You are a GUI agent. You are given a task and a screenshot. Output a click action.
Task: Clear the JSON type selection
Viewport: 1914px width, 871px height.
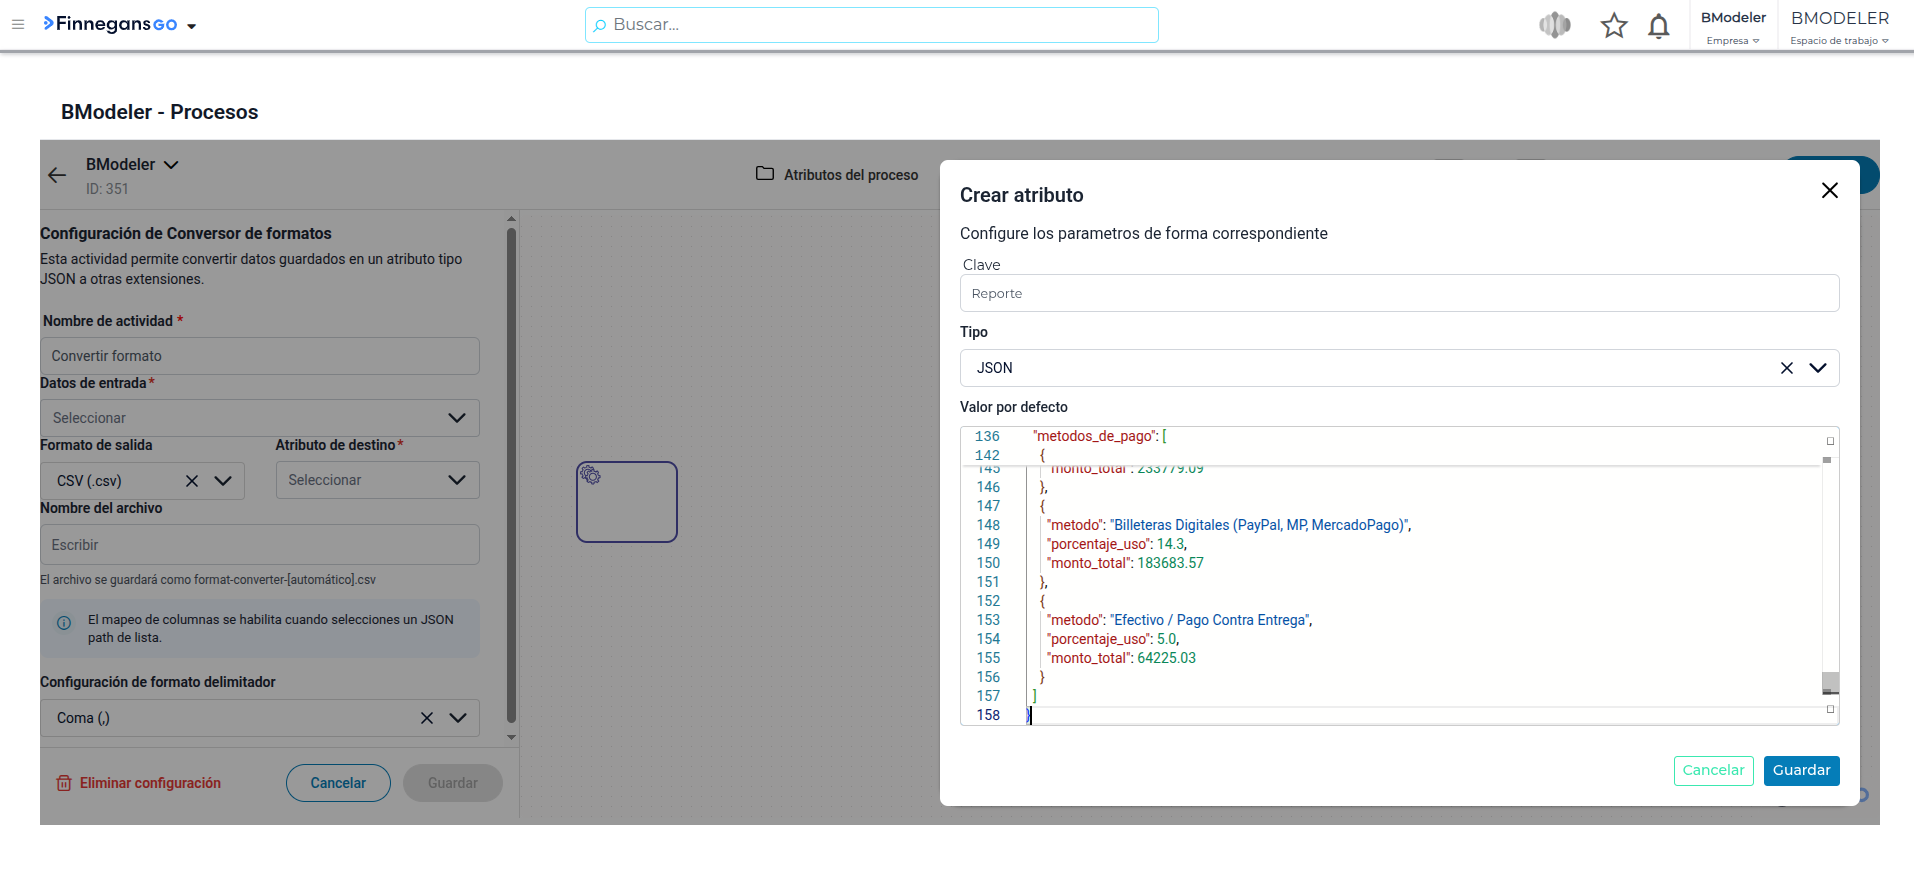(1787, 368)
